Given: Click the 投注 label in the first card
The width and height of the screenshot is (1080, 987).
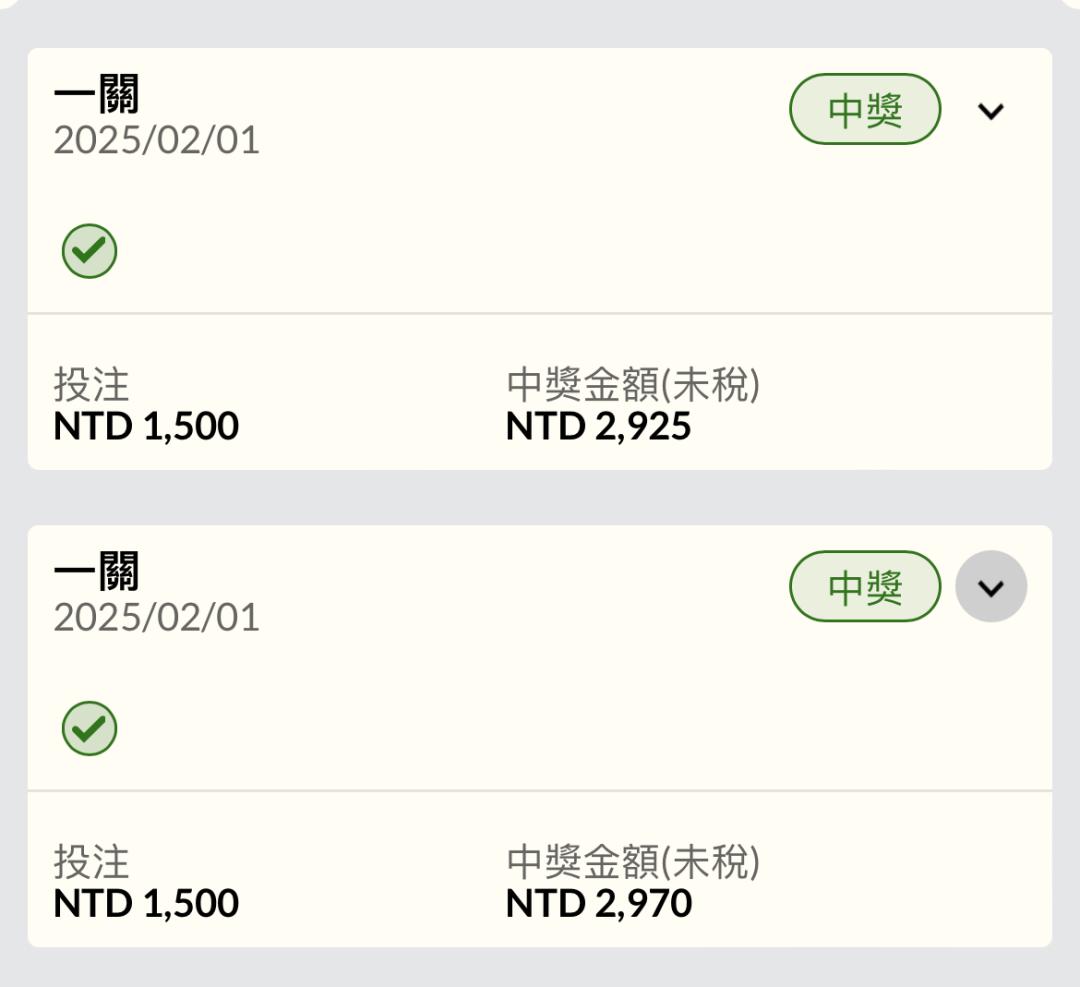Looking at the screenshot, I should click(92, 384).
